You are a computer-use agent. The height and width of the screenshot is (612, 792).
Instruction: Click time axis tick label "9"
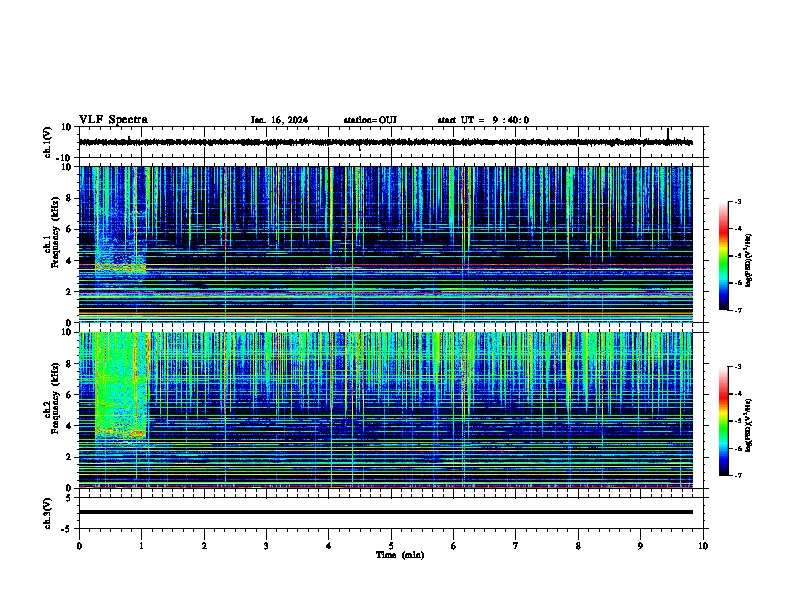(640, 546)
